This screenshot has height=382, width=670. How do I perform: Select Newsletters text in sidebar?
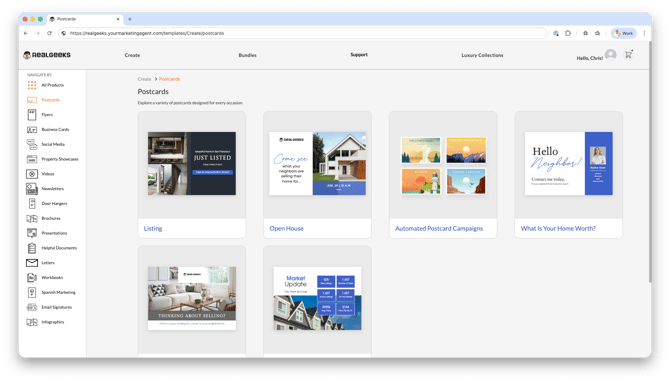pos(53,189)
